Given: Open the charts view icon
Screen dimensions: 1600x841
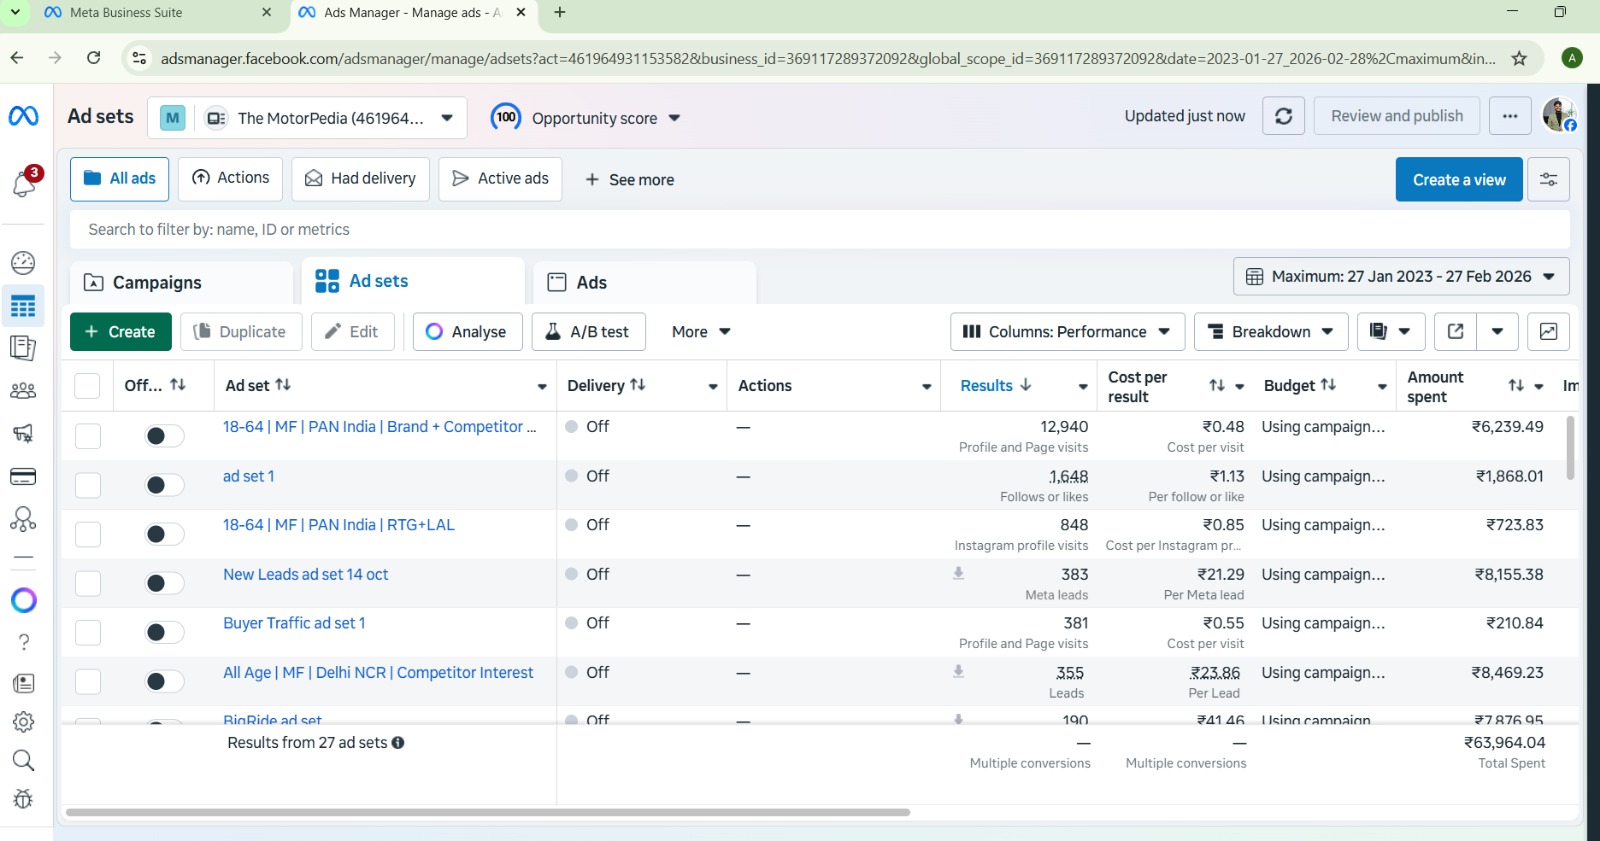Looking at the screenshot, I should (x=1548, y=332).
